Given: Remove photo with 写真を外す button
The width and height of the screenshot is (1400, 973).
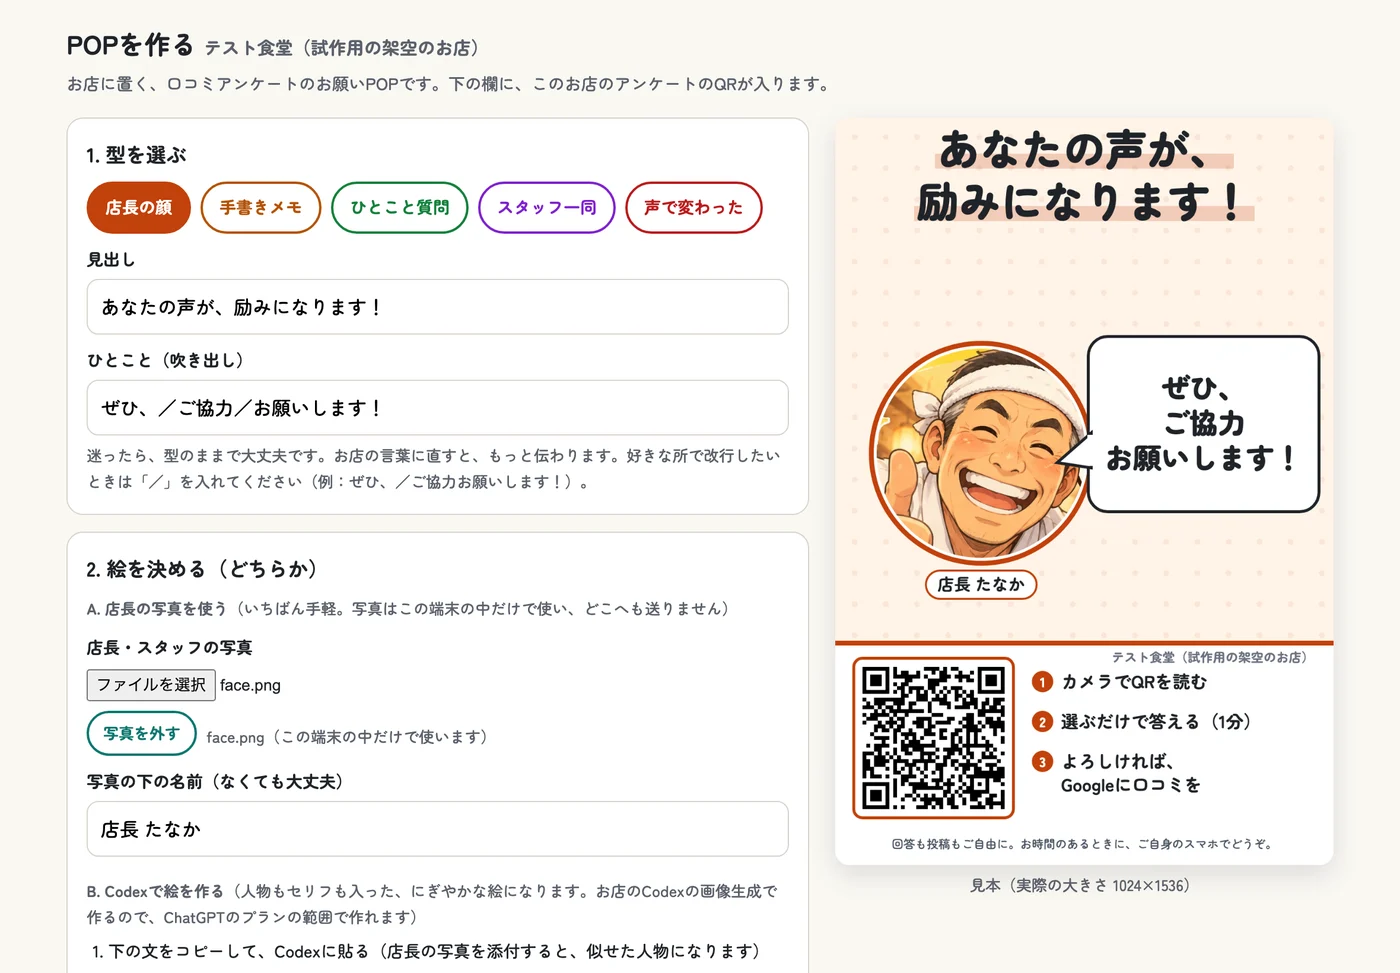Looking at the screenshot, I should 142,734.
